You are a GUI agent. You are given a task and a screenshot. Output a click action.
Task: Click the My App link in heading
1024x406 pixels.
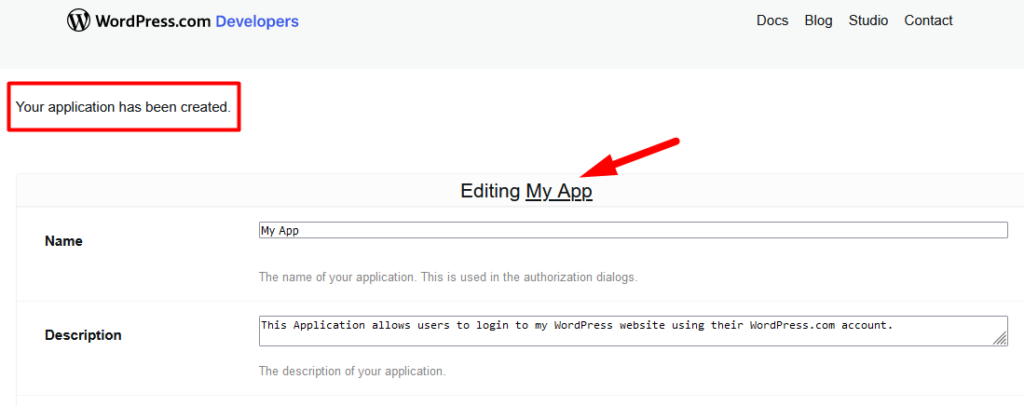click(559, 191)
